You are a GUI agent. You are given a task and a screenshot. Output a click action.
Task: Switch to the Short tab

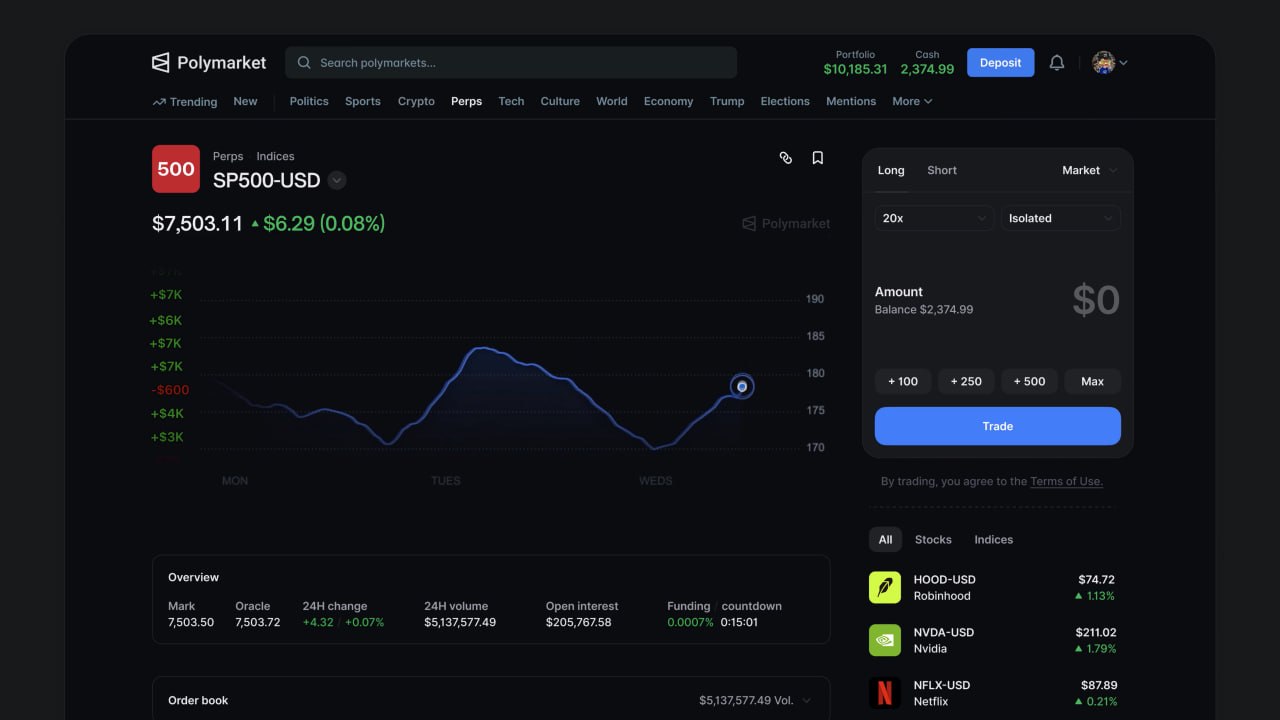click(942, 171)
